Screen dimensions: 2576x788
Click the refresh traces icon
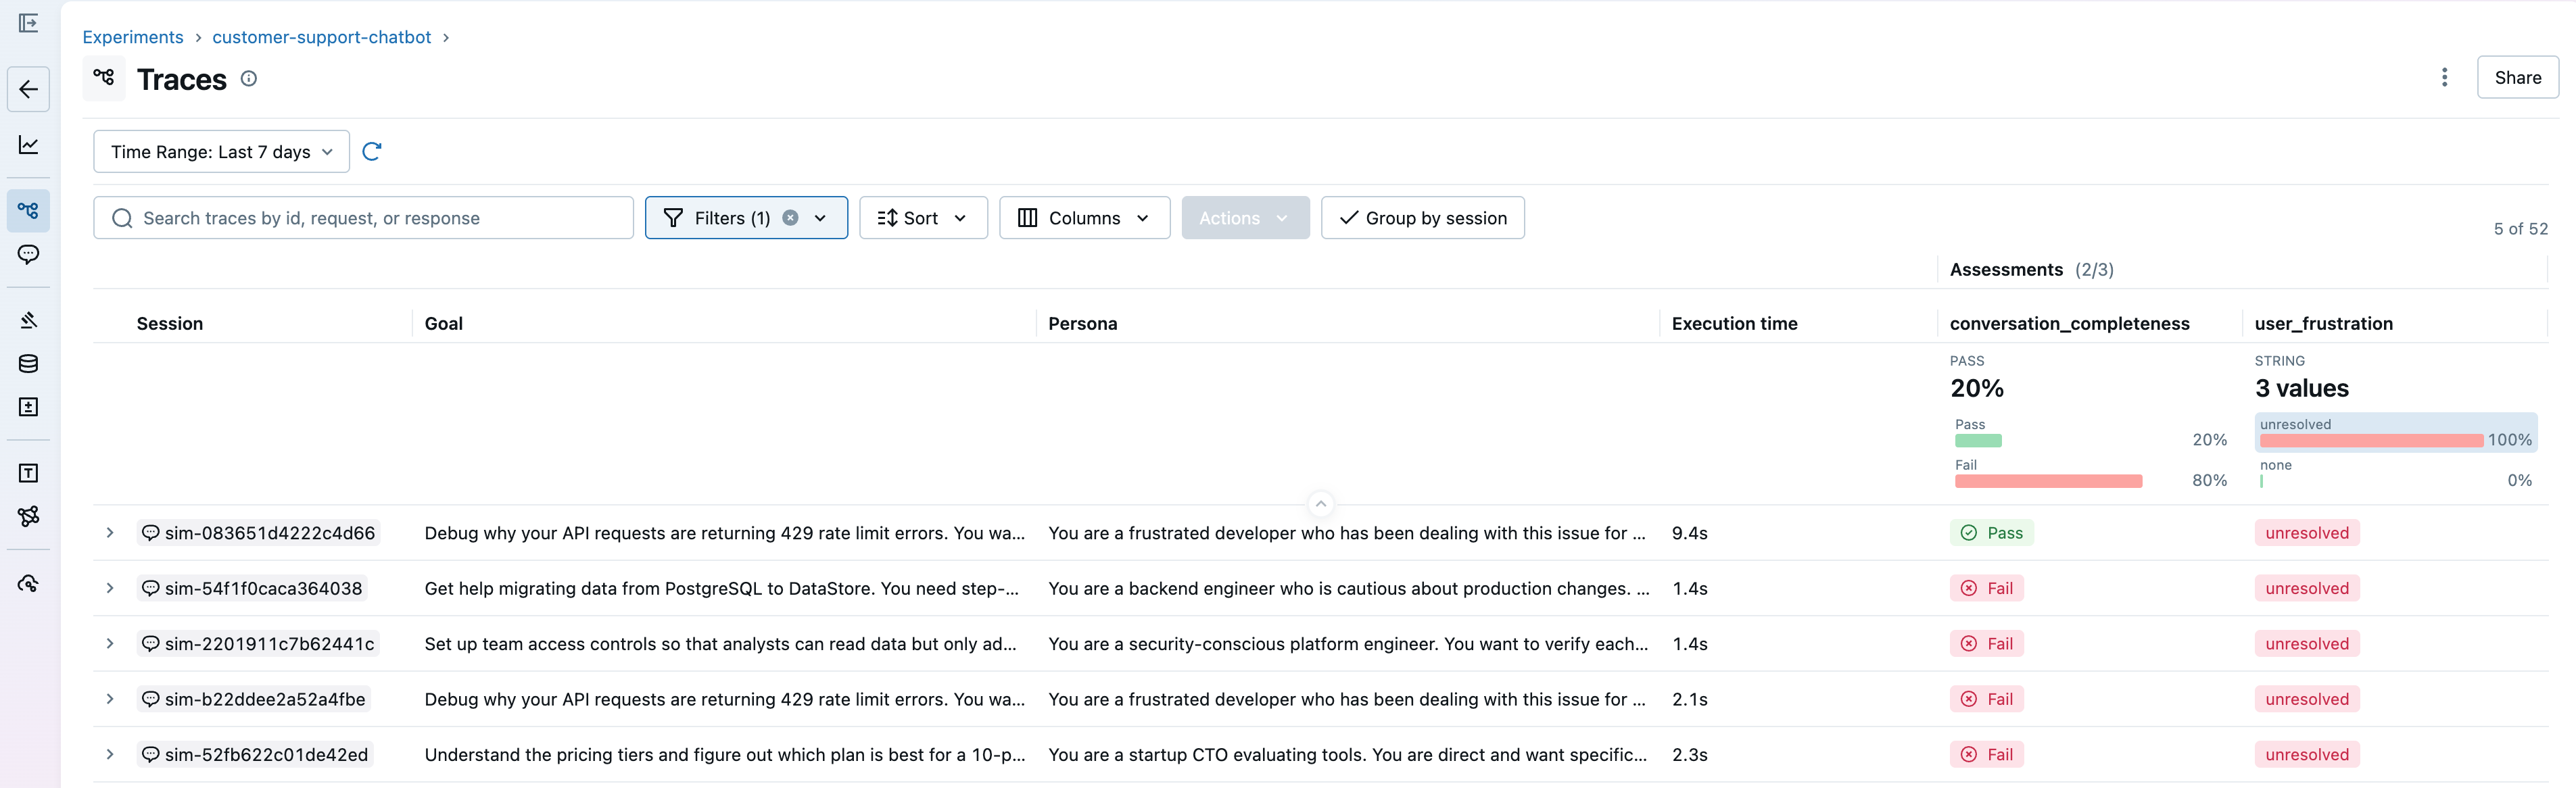(371, 151)
